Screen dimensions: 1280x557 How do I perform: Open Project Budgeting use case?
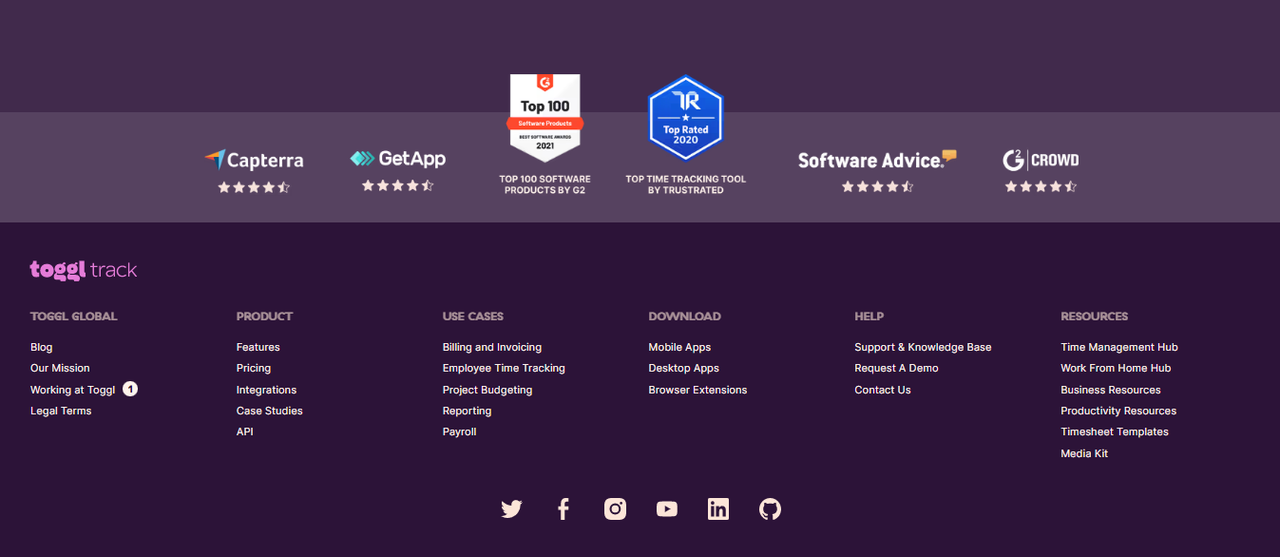tap(487, 390)
